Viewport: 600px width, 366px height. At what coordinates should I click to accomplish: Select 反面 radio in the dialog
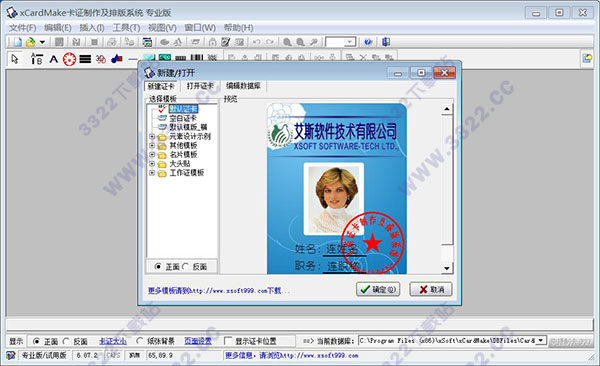186,266
